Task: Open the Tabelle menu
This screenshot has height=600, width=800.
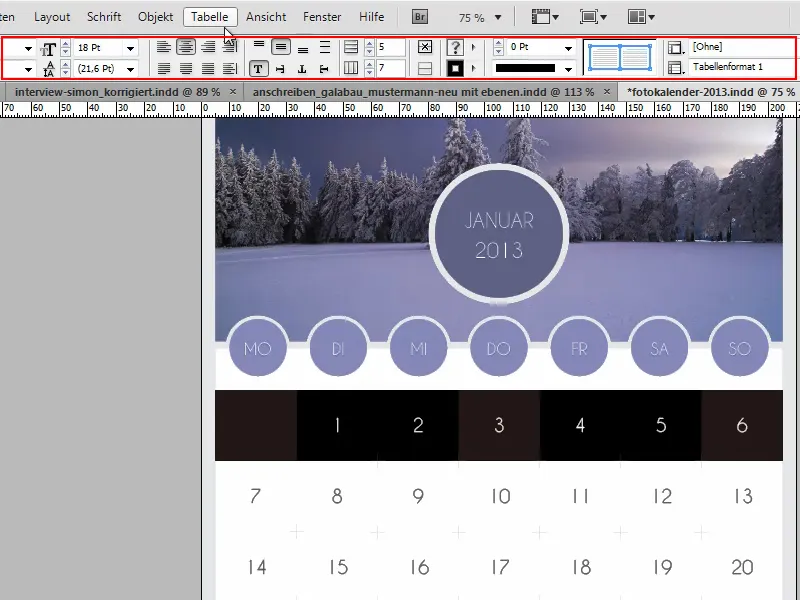Action: click(210, 17)
